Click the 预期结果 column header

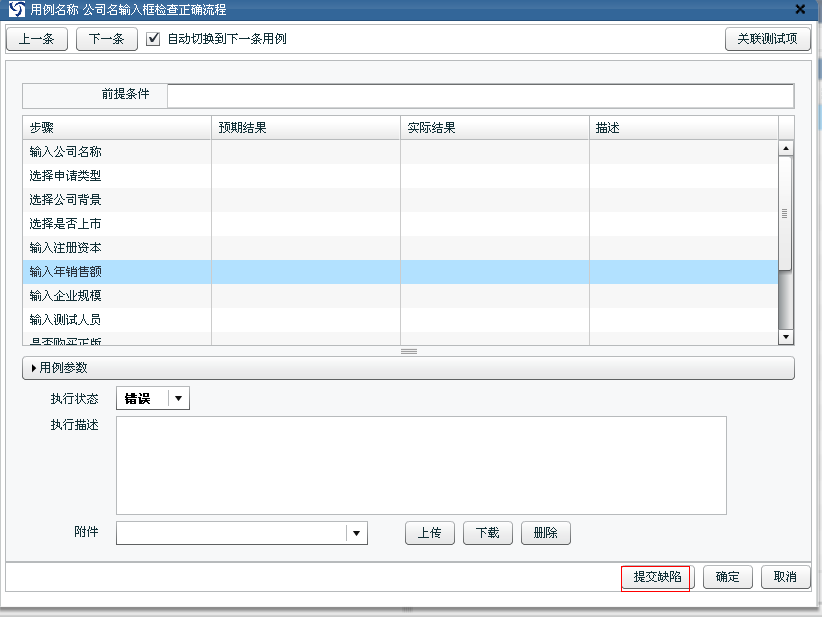(305, 128)
